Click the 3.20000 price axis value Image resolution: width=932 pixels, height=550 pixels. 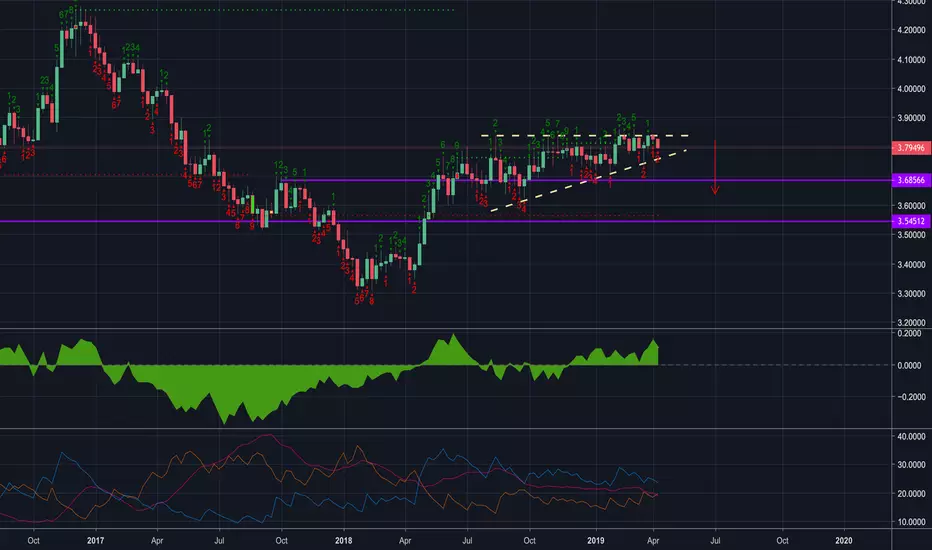(x=911, y=323)
